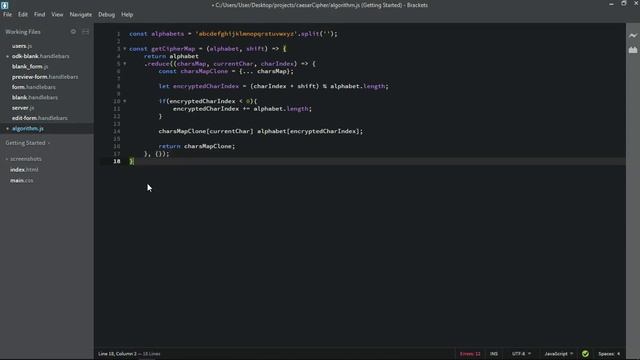Click the indent size number in status bar

[618, 353]
